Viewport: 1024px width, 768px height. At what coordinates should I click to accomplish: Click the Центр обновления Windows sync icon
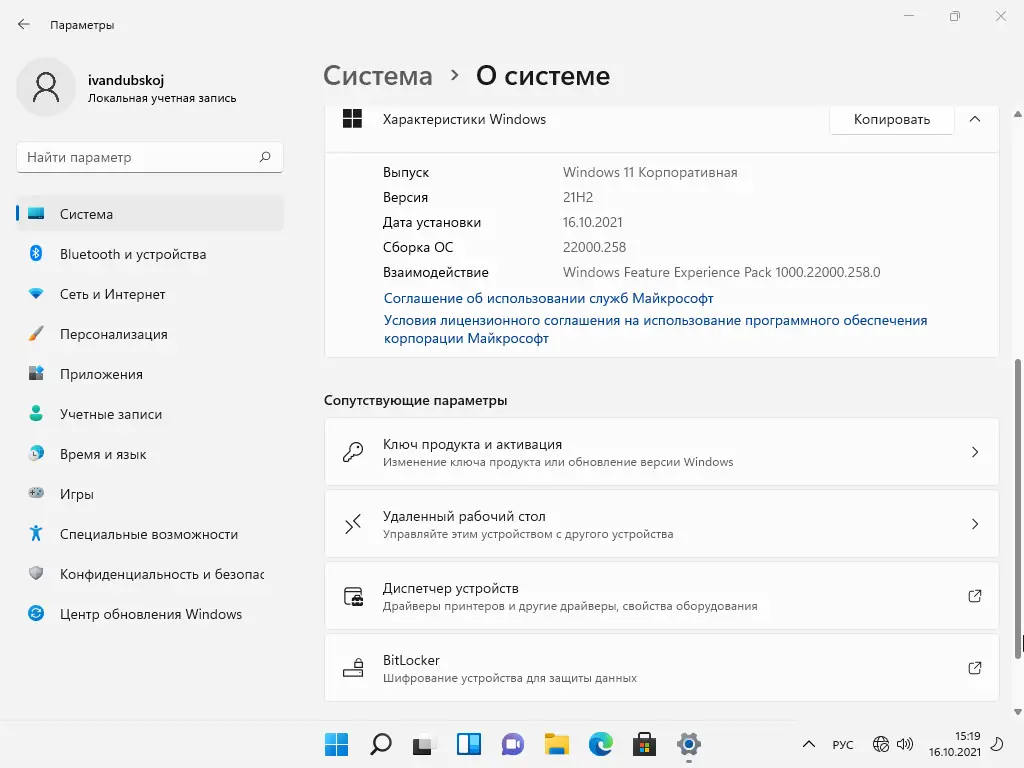pos(36,614)
